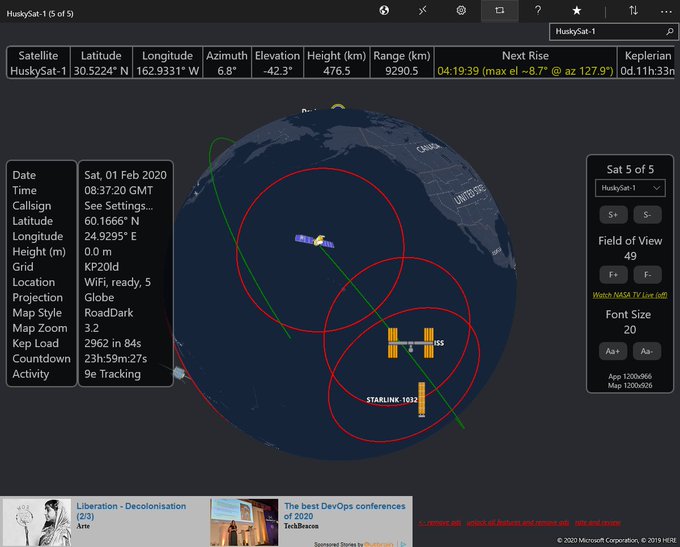This screenshot has height=547, width=680.
Task: Click the '9e Tracking' activity value
Action: pyautogui.click(x=112, y=374)
